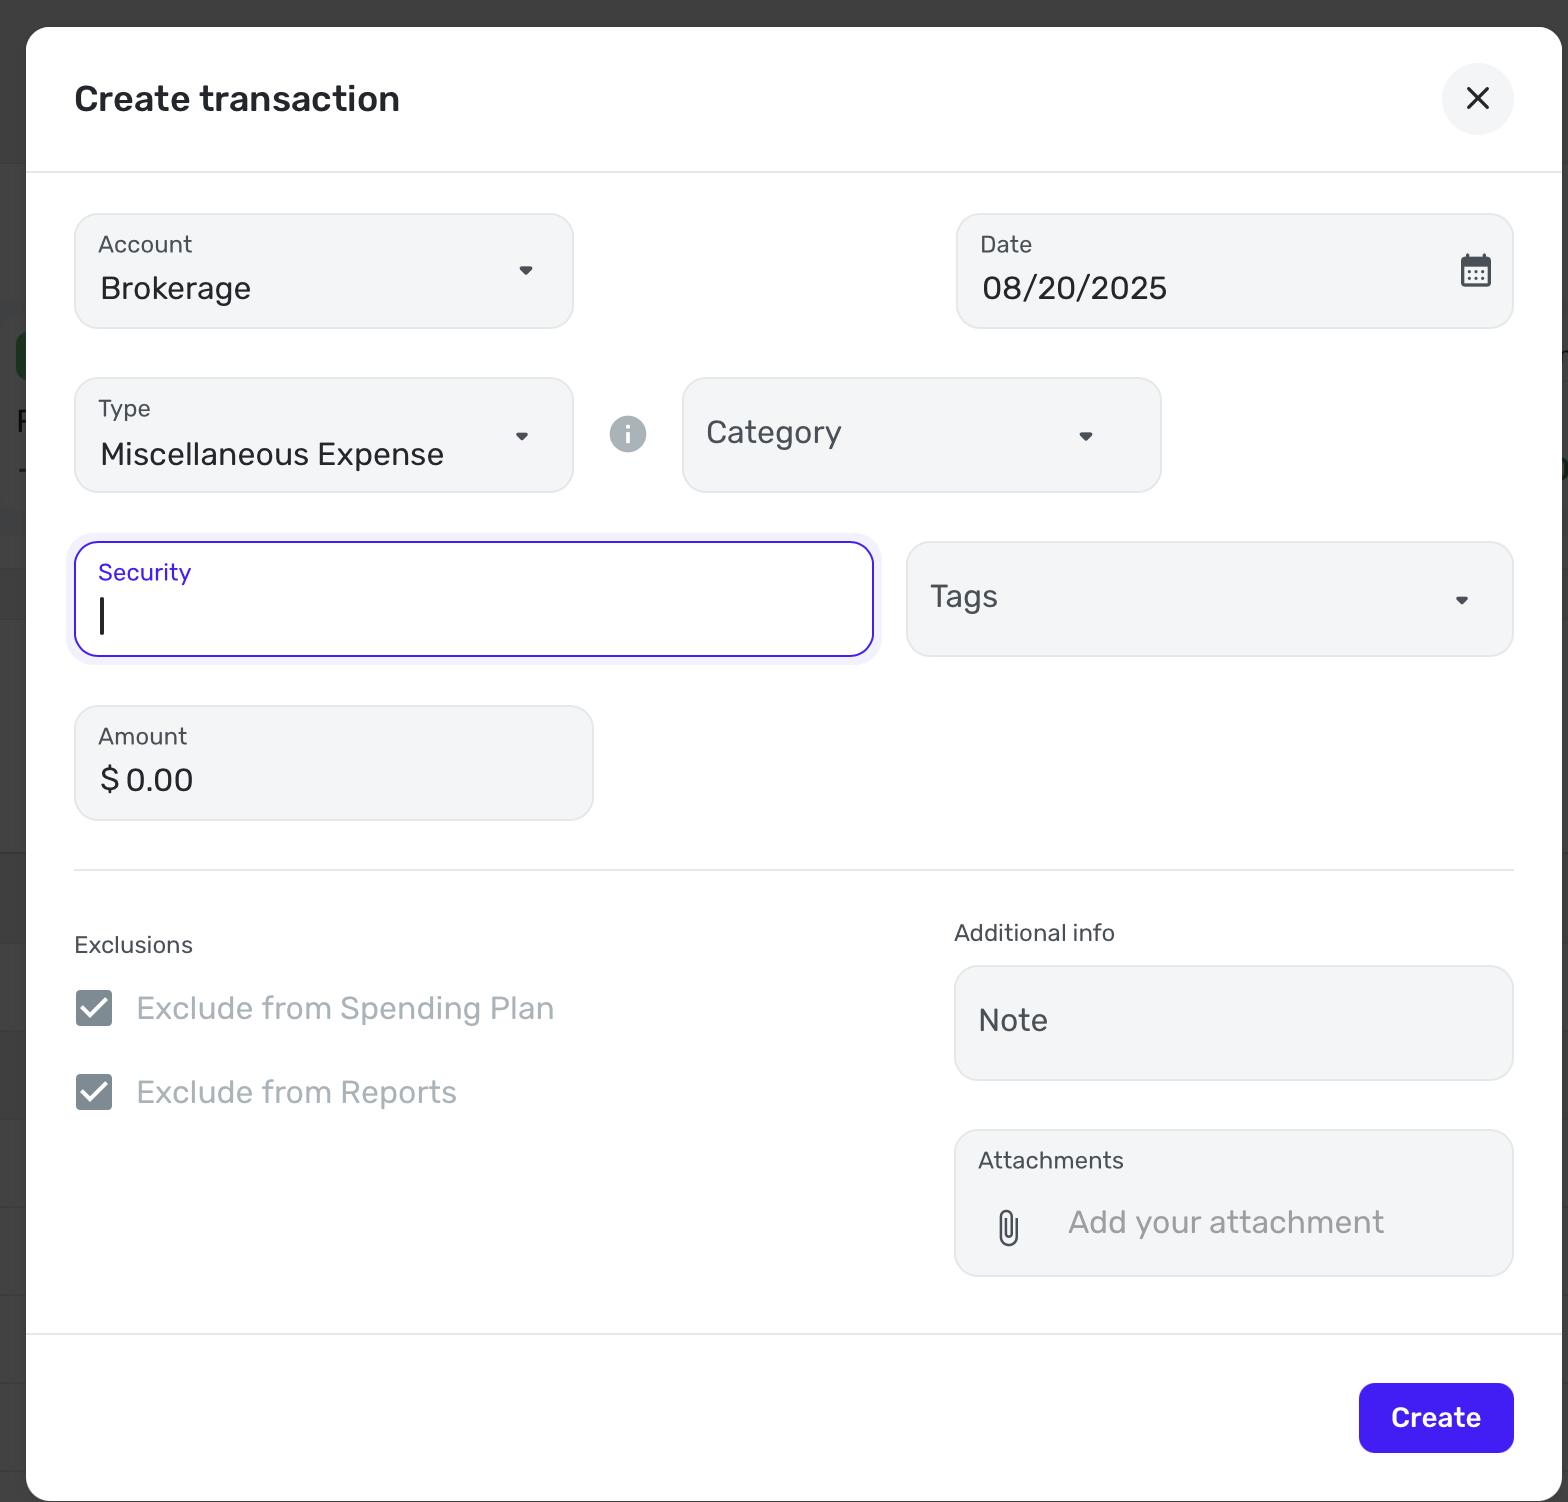Click Add your attachment text
1568x1502 pixels.
[x=1225, y=1222]
